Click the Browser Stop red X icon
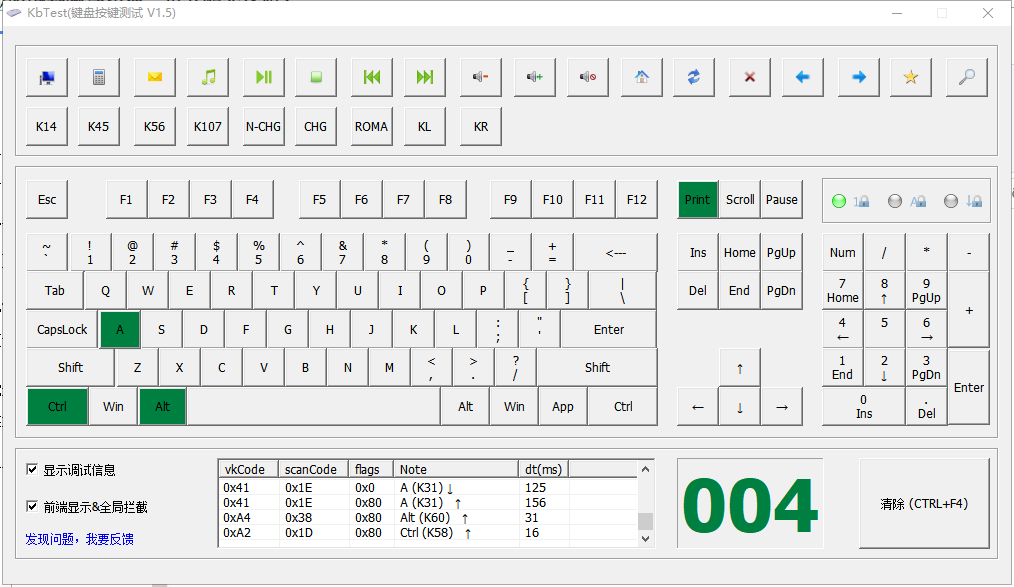Viewport: 1014px width, 587px height. [x=750, y=78]
